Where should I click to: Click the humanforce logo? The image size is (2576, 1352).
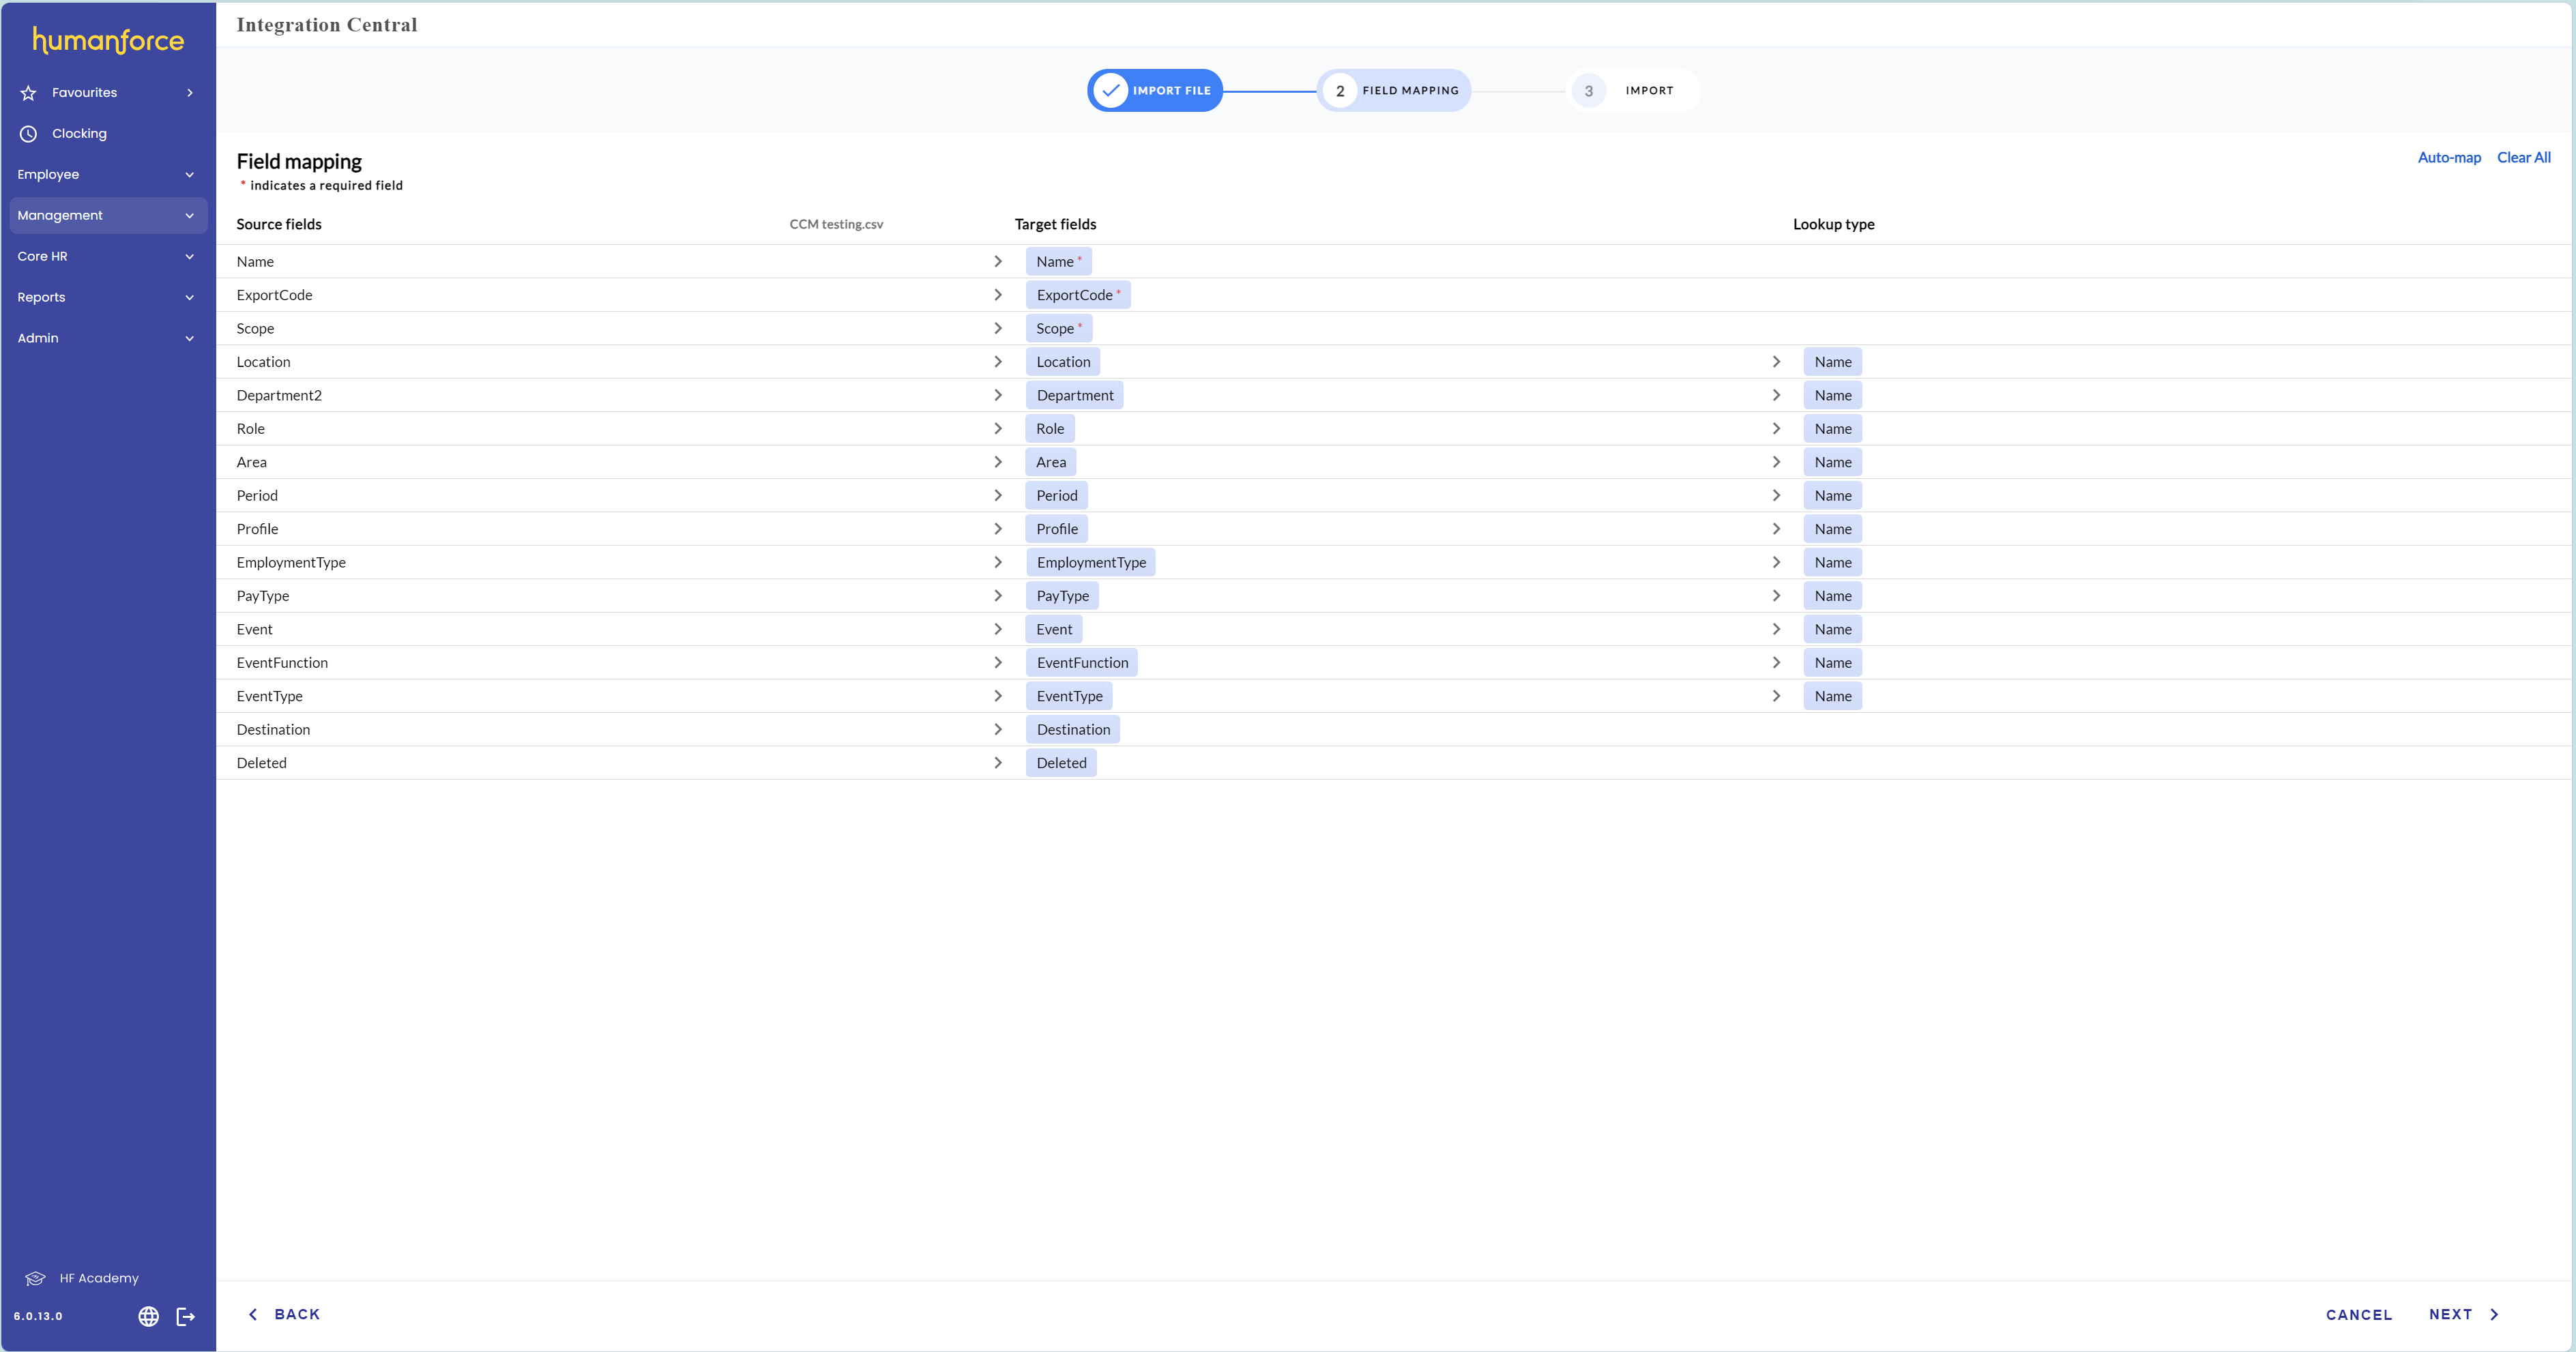[108, 40]
